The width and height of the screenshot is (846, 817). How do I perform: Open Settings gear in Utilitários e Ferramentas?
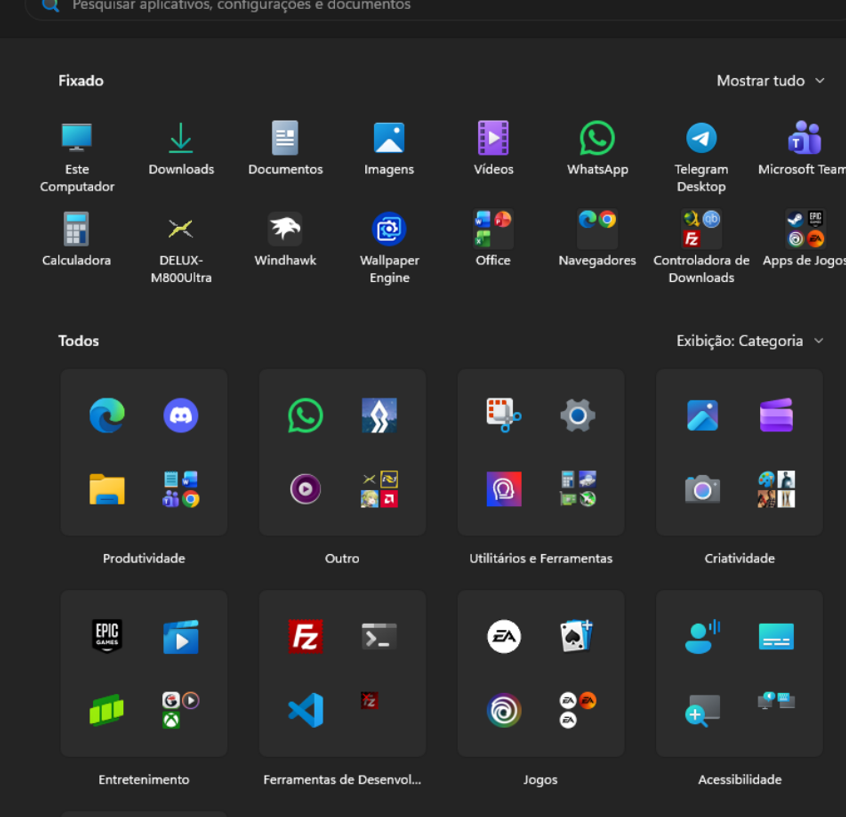[578, 416]
